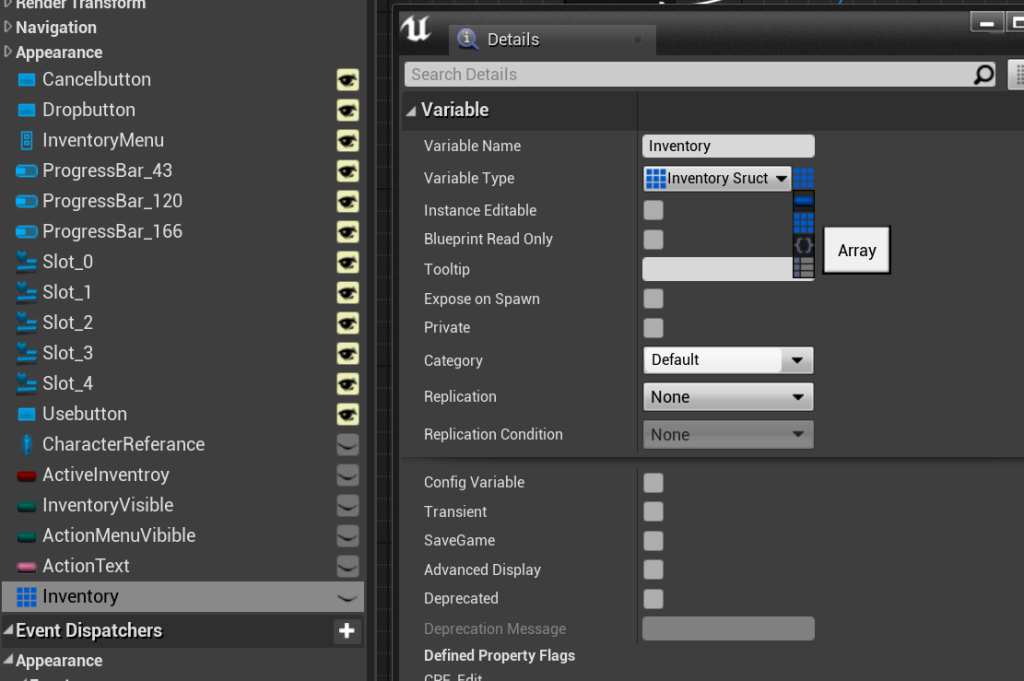The width and height of the screenshot is (1024, 681).
Task: Select the InventoryVisible variable row
Action: [183, 505]
